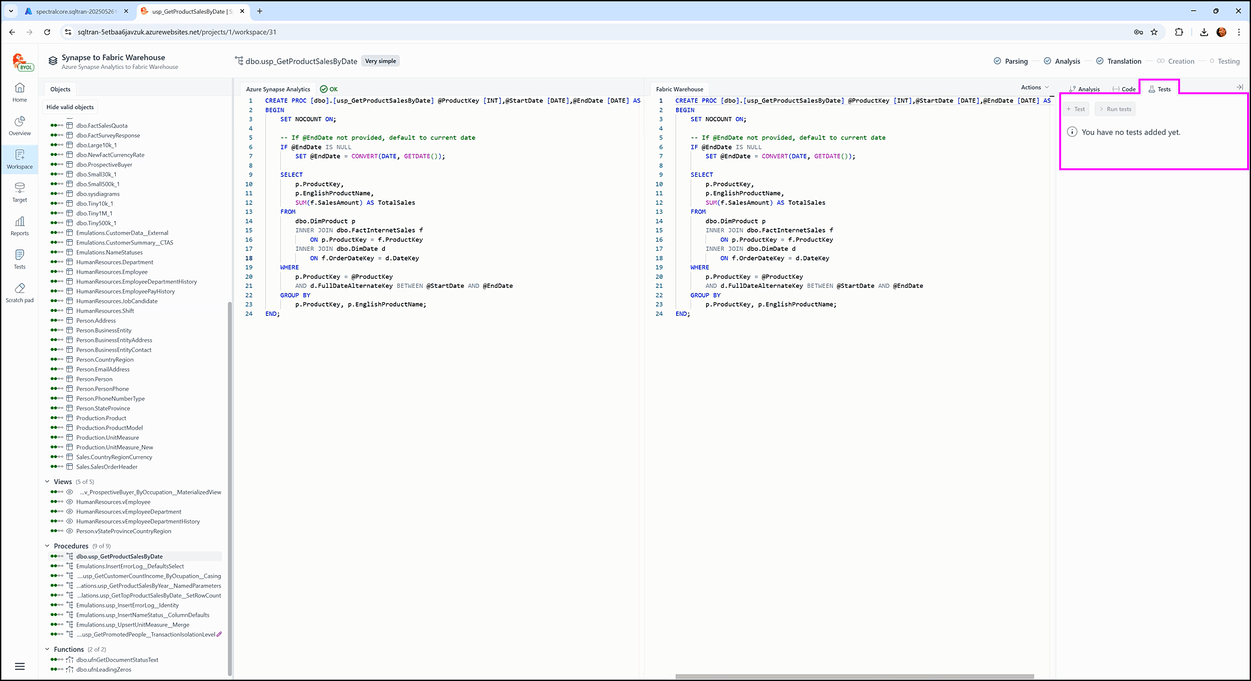Open the Scratch pad sidebar icon
This screenshot has width=1251, height=681.
(20, 293)
